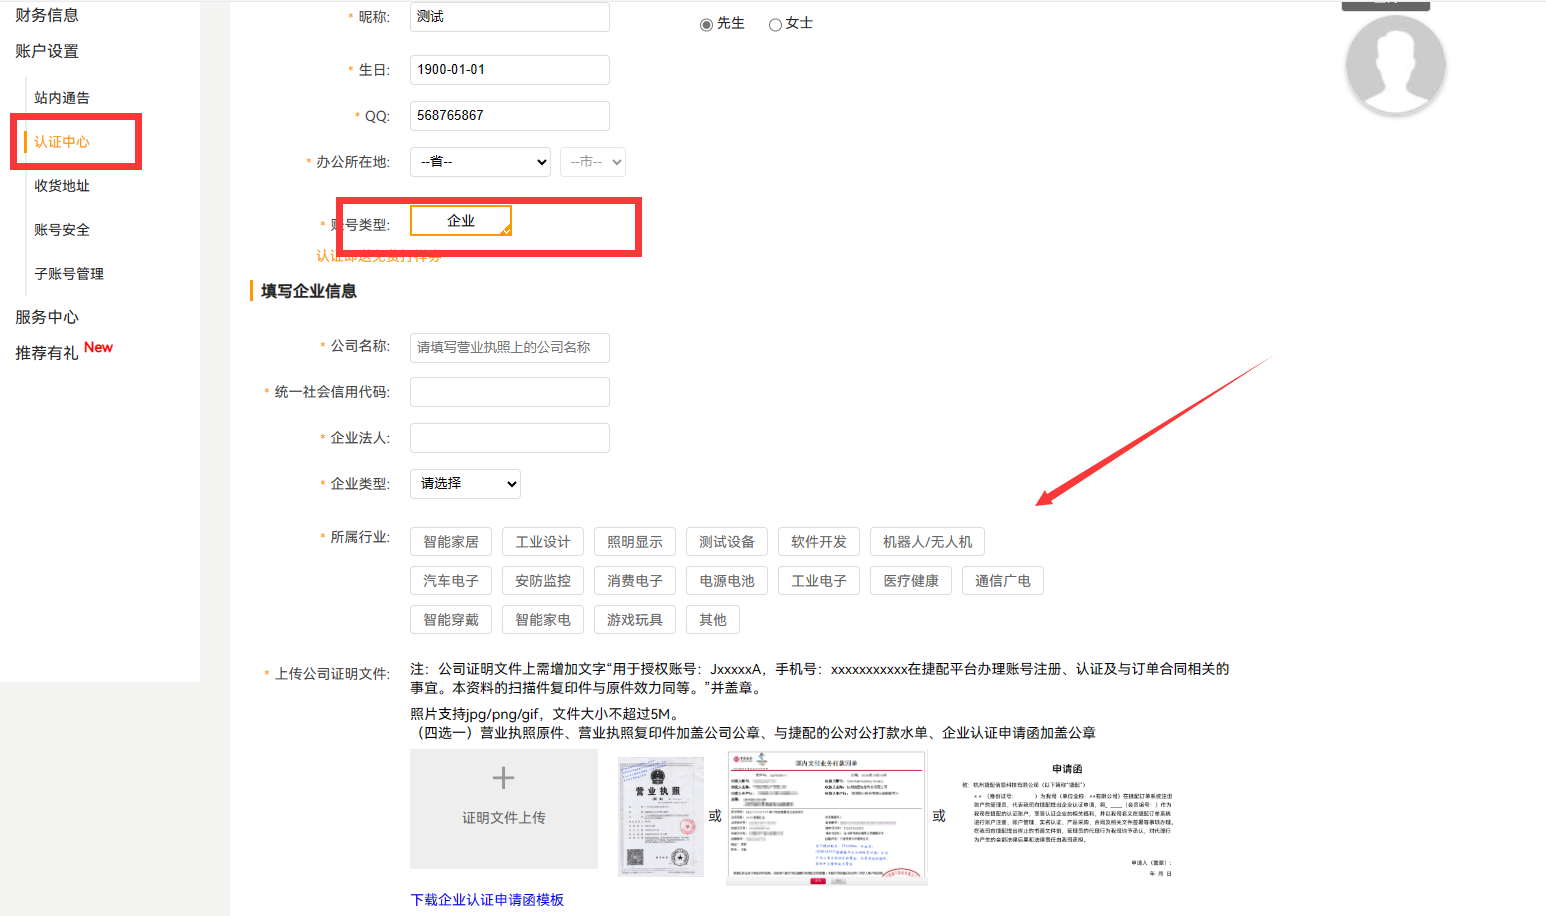
Task: Click the user avatar profile icon
Action: pyautogui.click(x=1395, y=65)
